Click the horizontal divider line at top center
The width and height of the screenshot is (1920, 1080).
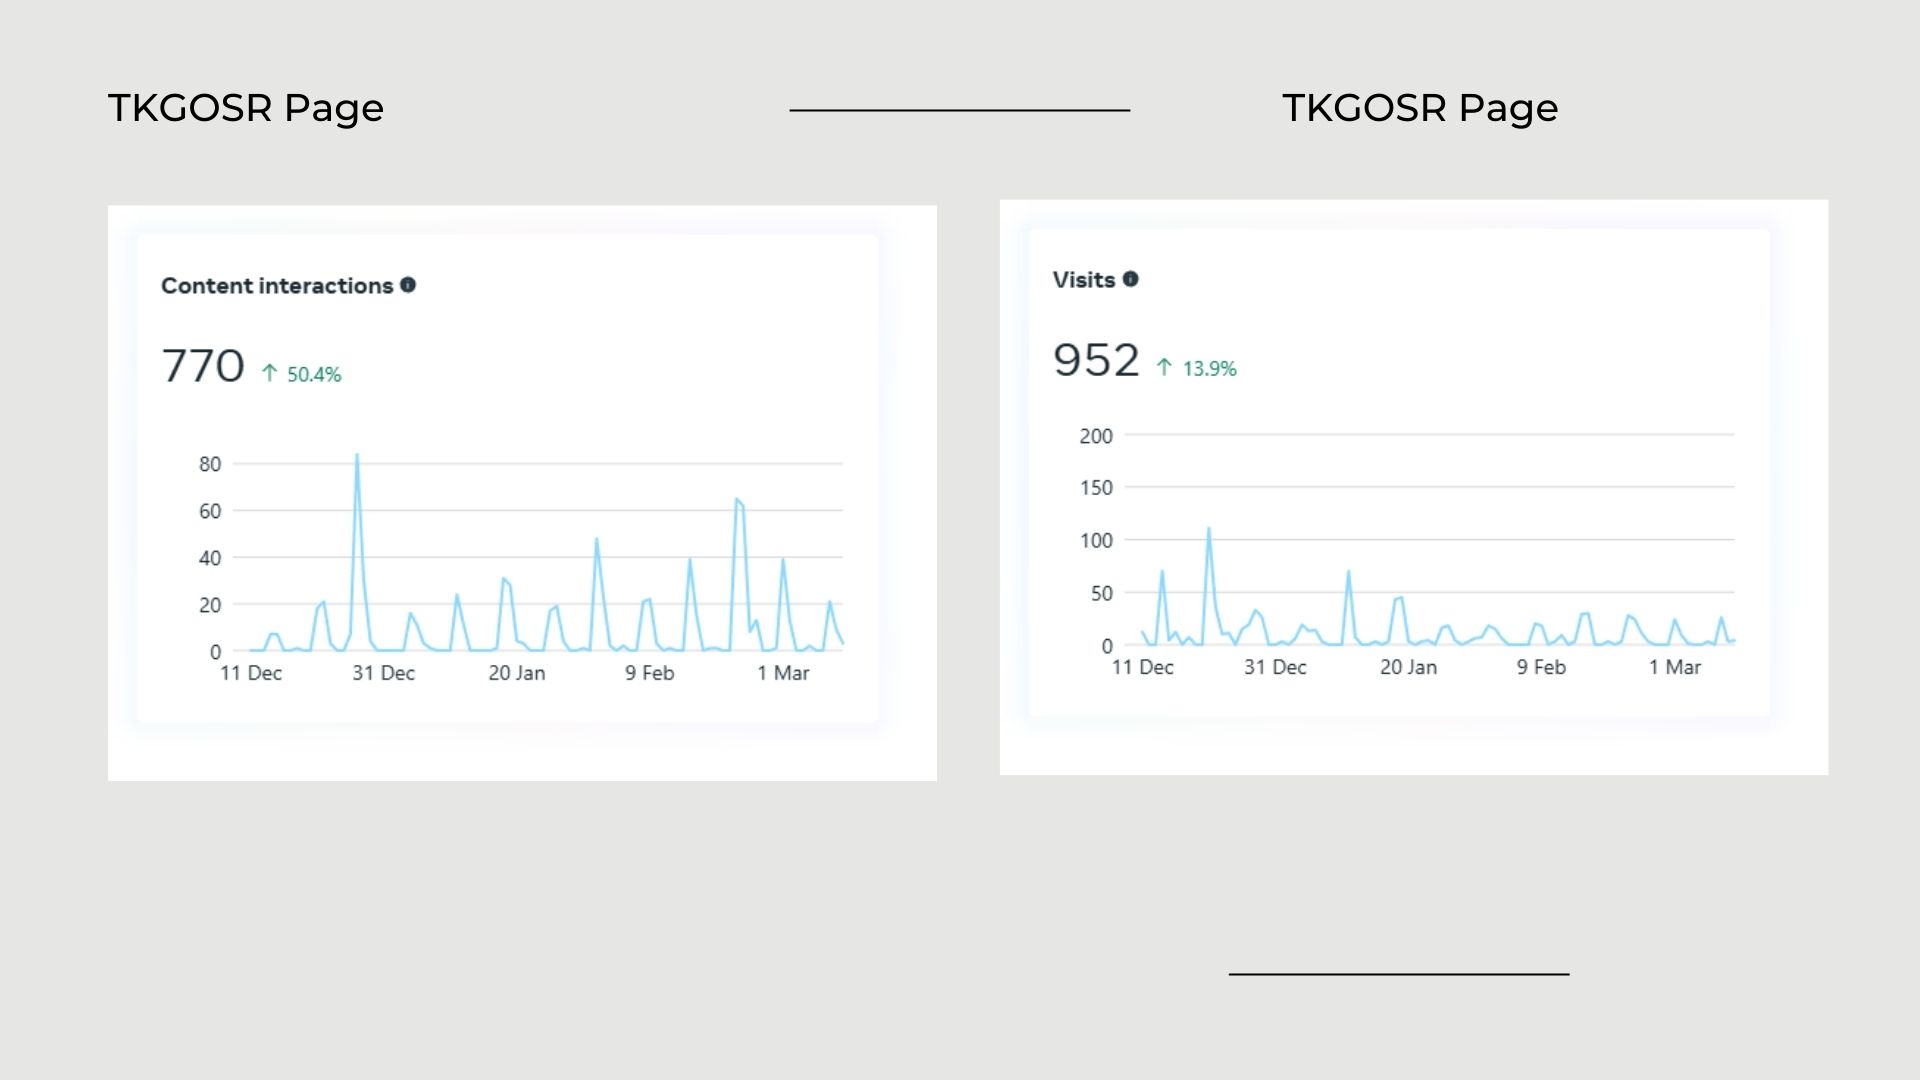tap(959, 110)
